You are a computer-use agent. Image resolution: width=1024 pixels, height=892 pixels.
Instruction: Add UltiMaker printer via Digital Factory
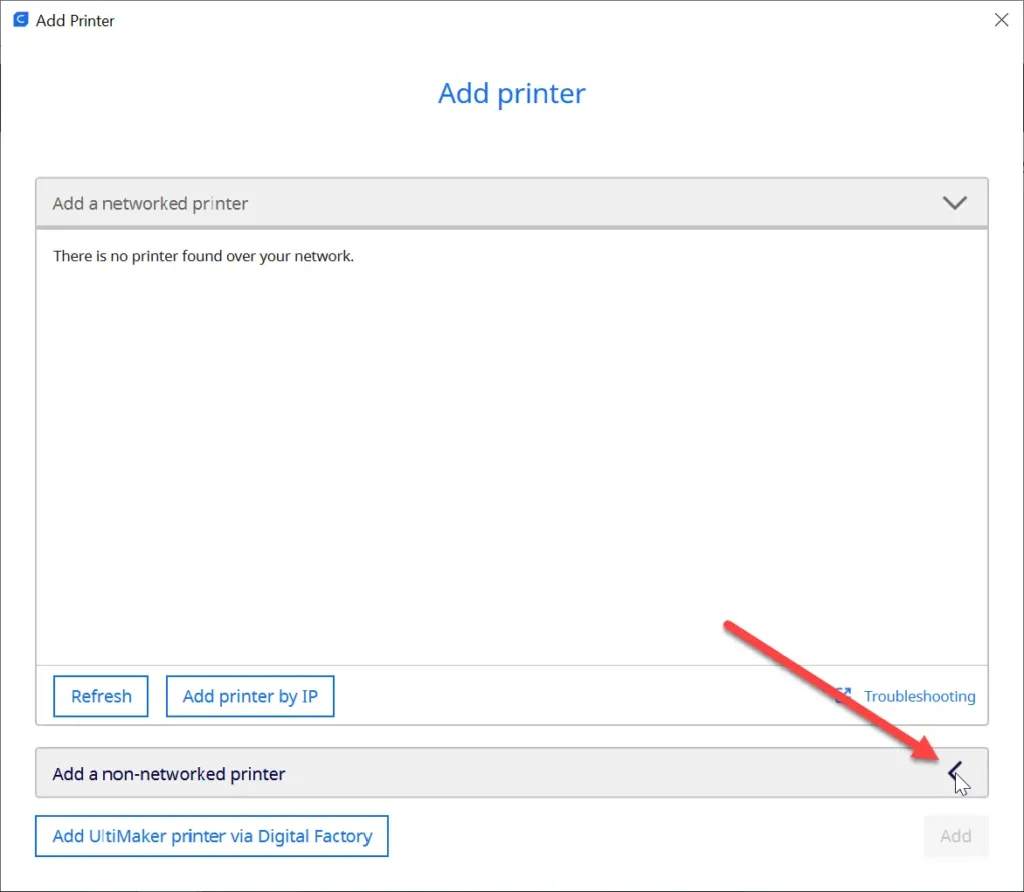tap(212, 836)
